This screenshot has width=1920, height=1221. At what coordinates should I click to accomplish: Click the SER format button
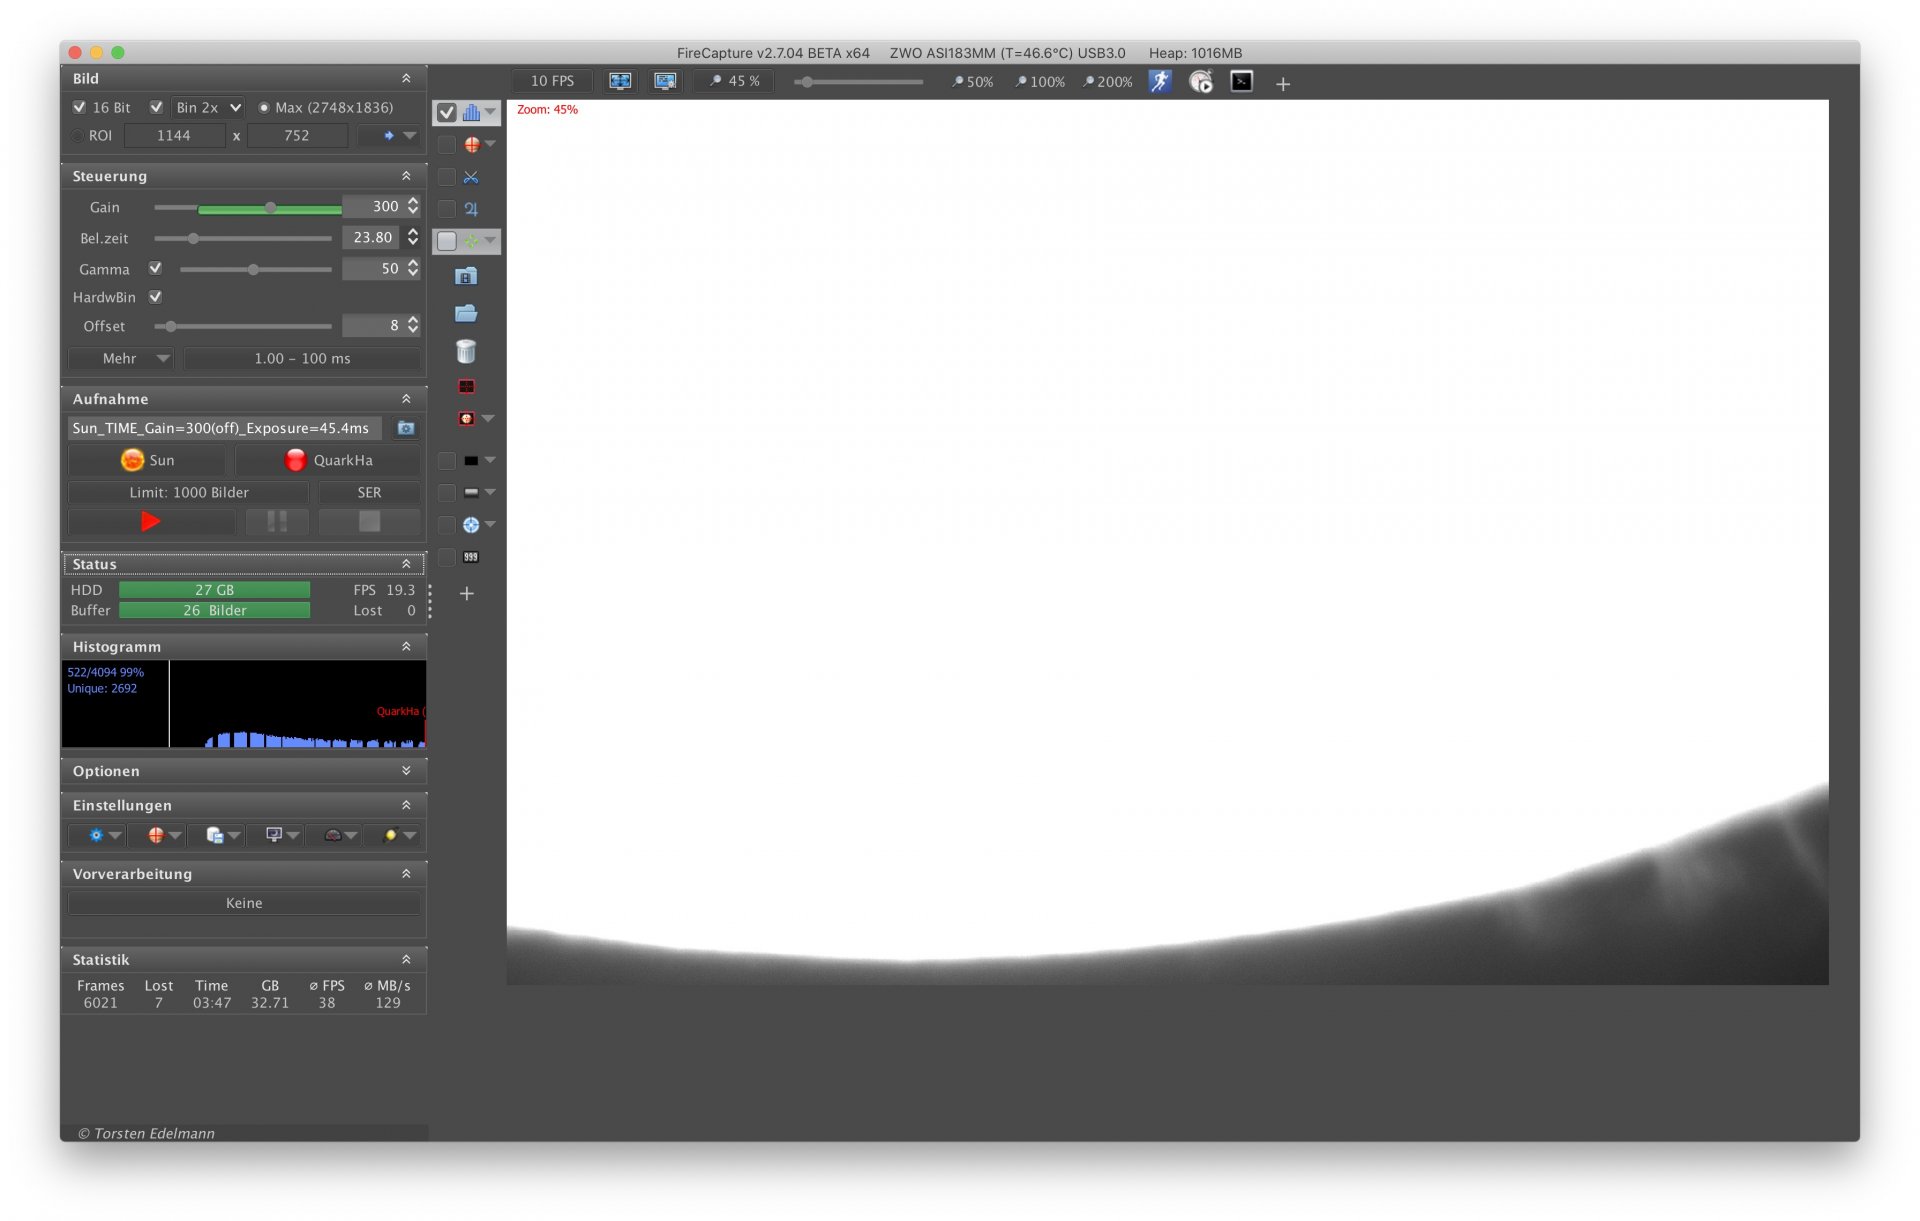click(369, 492)
